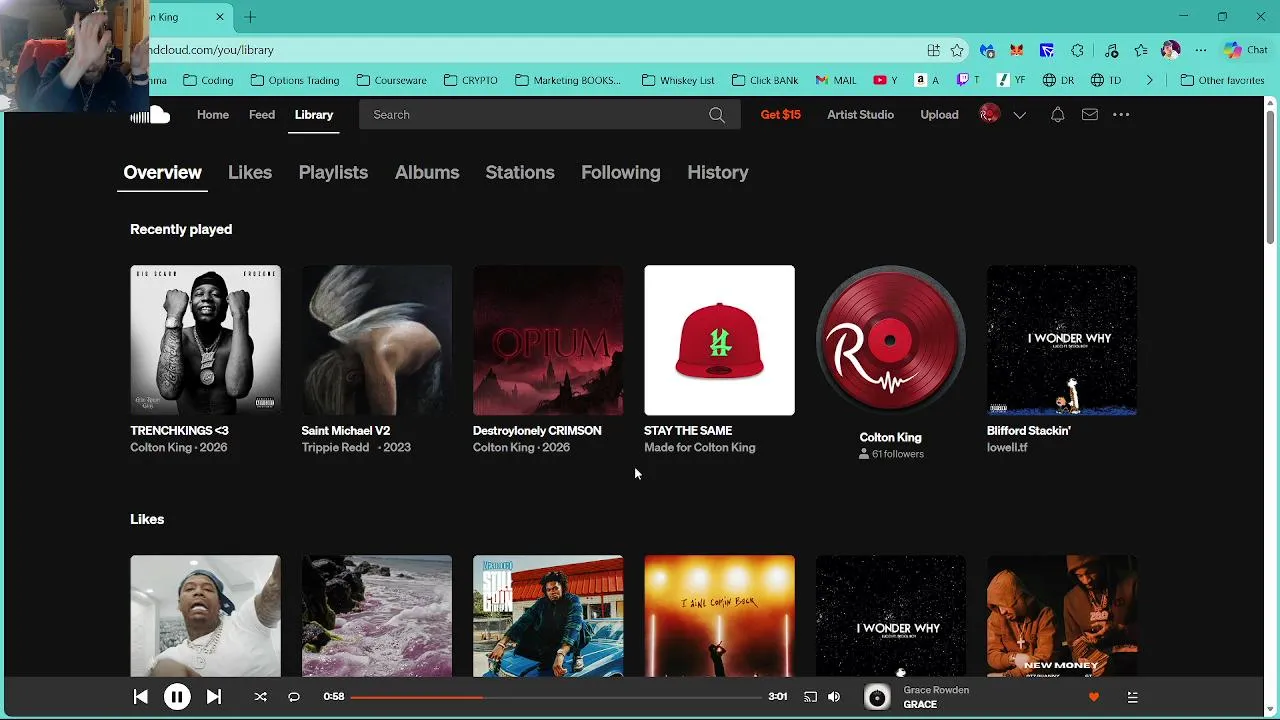Add page to favorites star icon
Viewport: 1280px width, 720px height.
point(957,50)
